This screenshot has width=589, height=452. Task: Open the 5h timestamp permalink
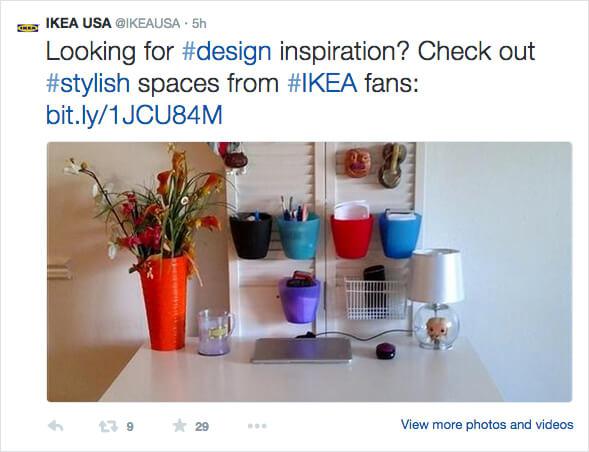[199, 24]
